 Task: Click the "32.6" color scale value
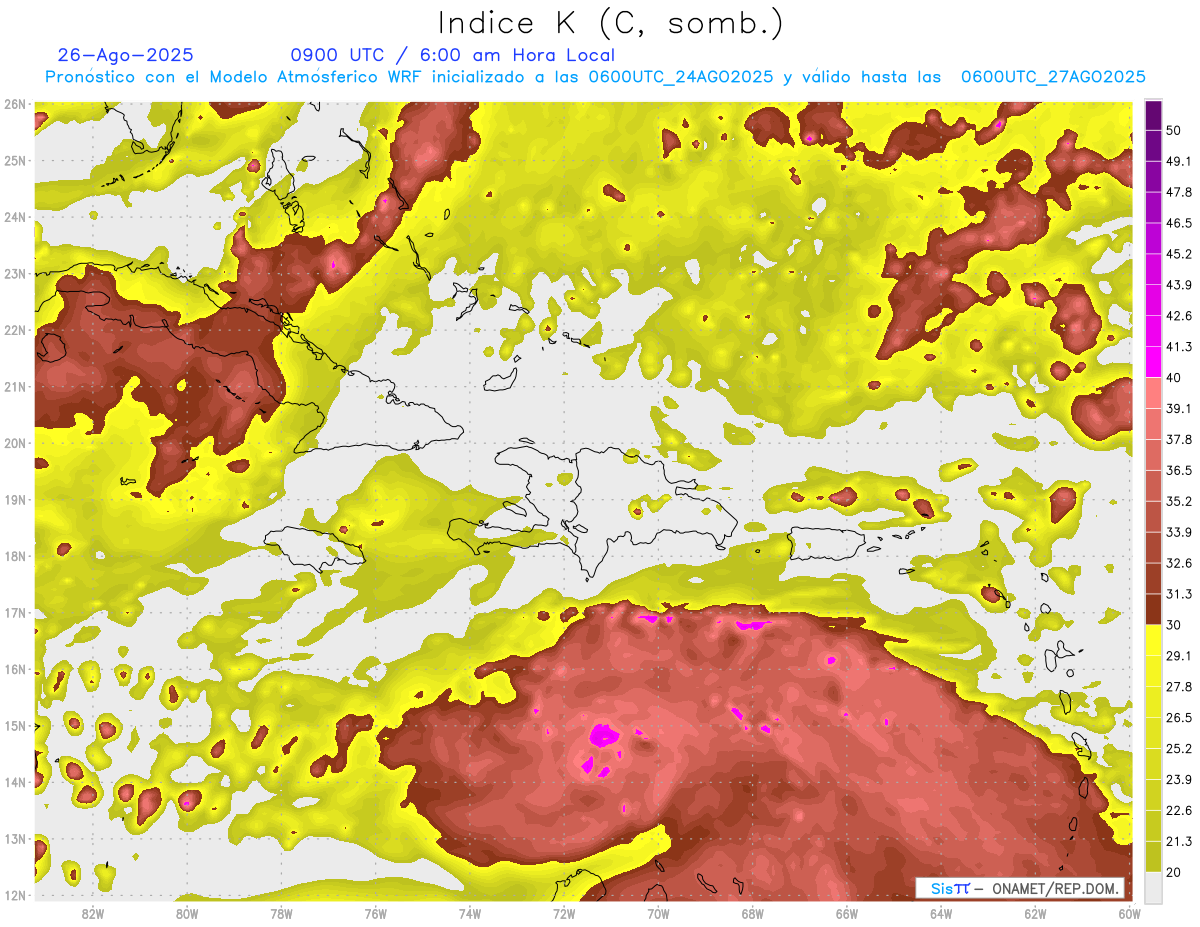pos(1179,563)
